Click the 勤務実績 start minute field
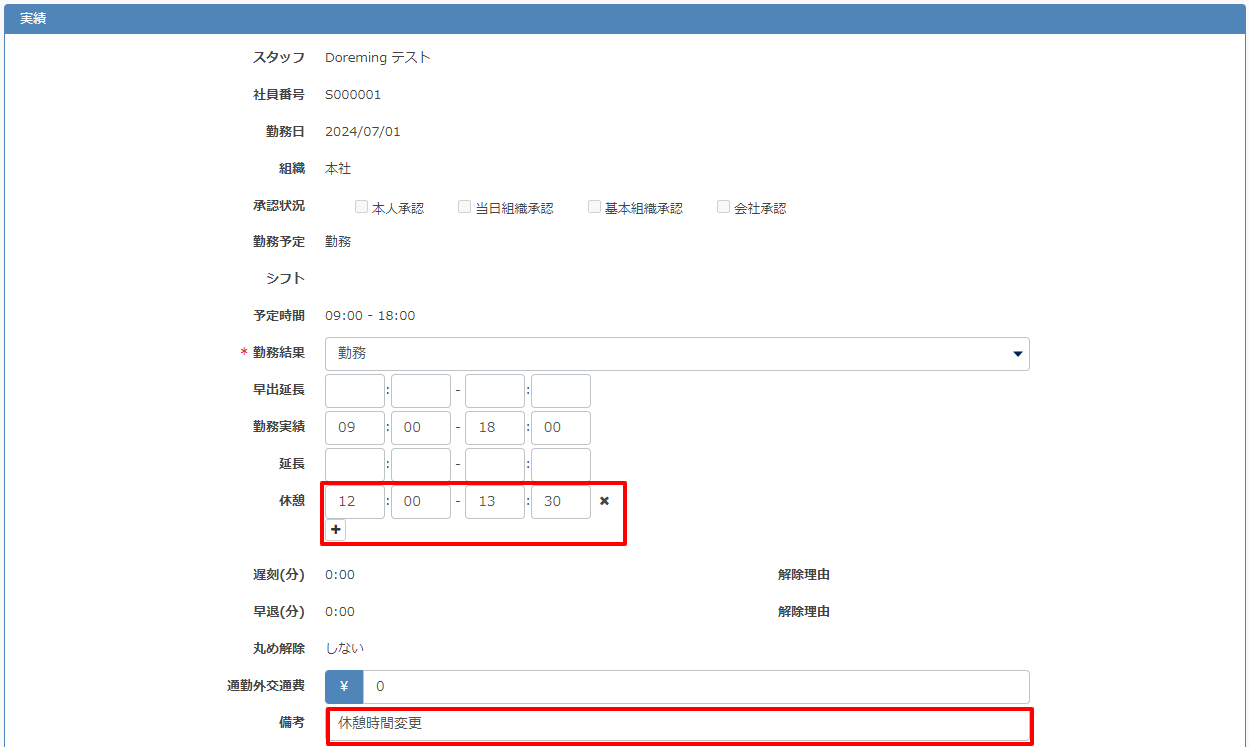This screenshot has height=747, width=1249. click(420, 428)
